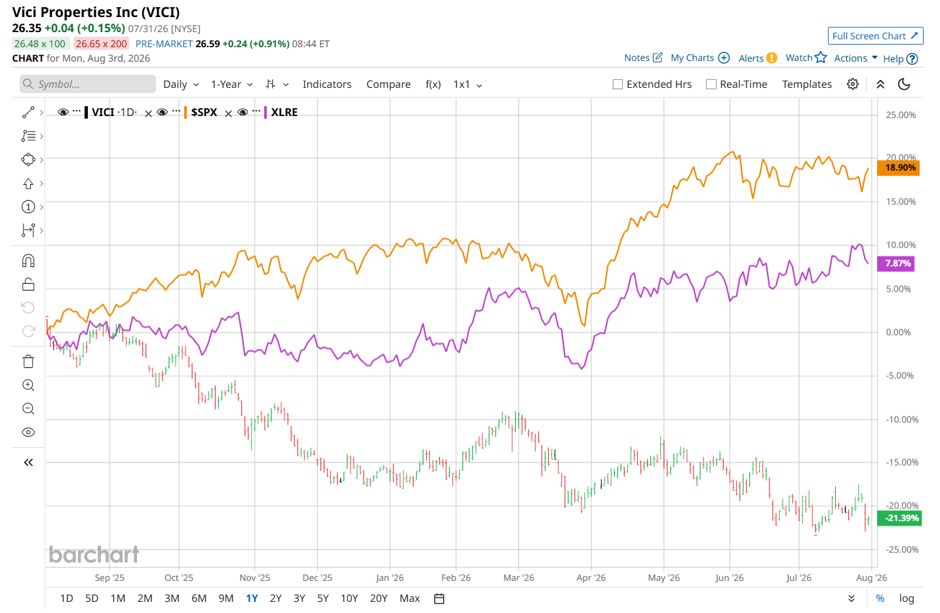Open f(x) expressions menu
Image resolution: width=940 pixels, height=613 pixels.
click(433, 84)
